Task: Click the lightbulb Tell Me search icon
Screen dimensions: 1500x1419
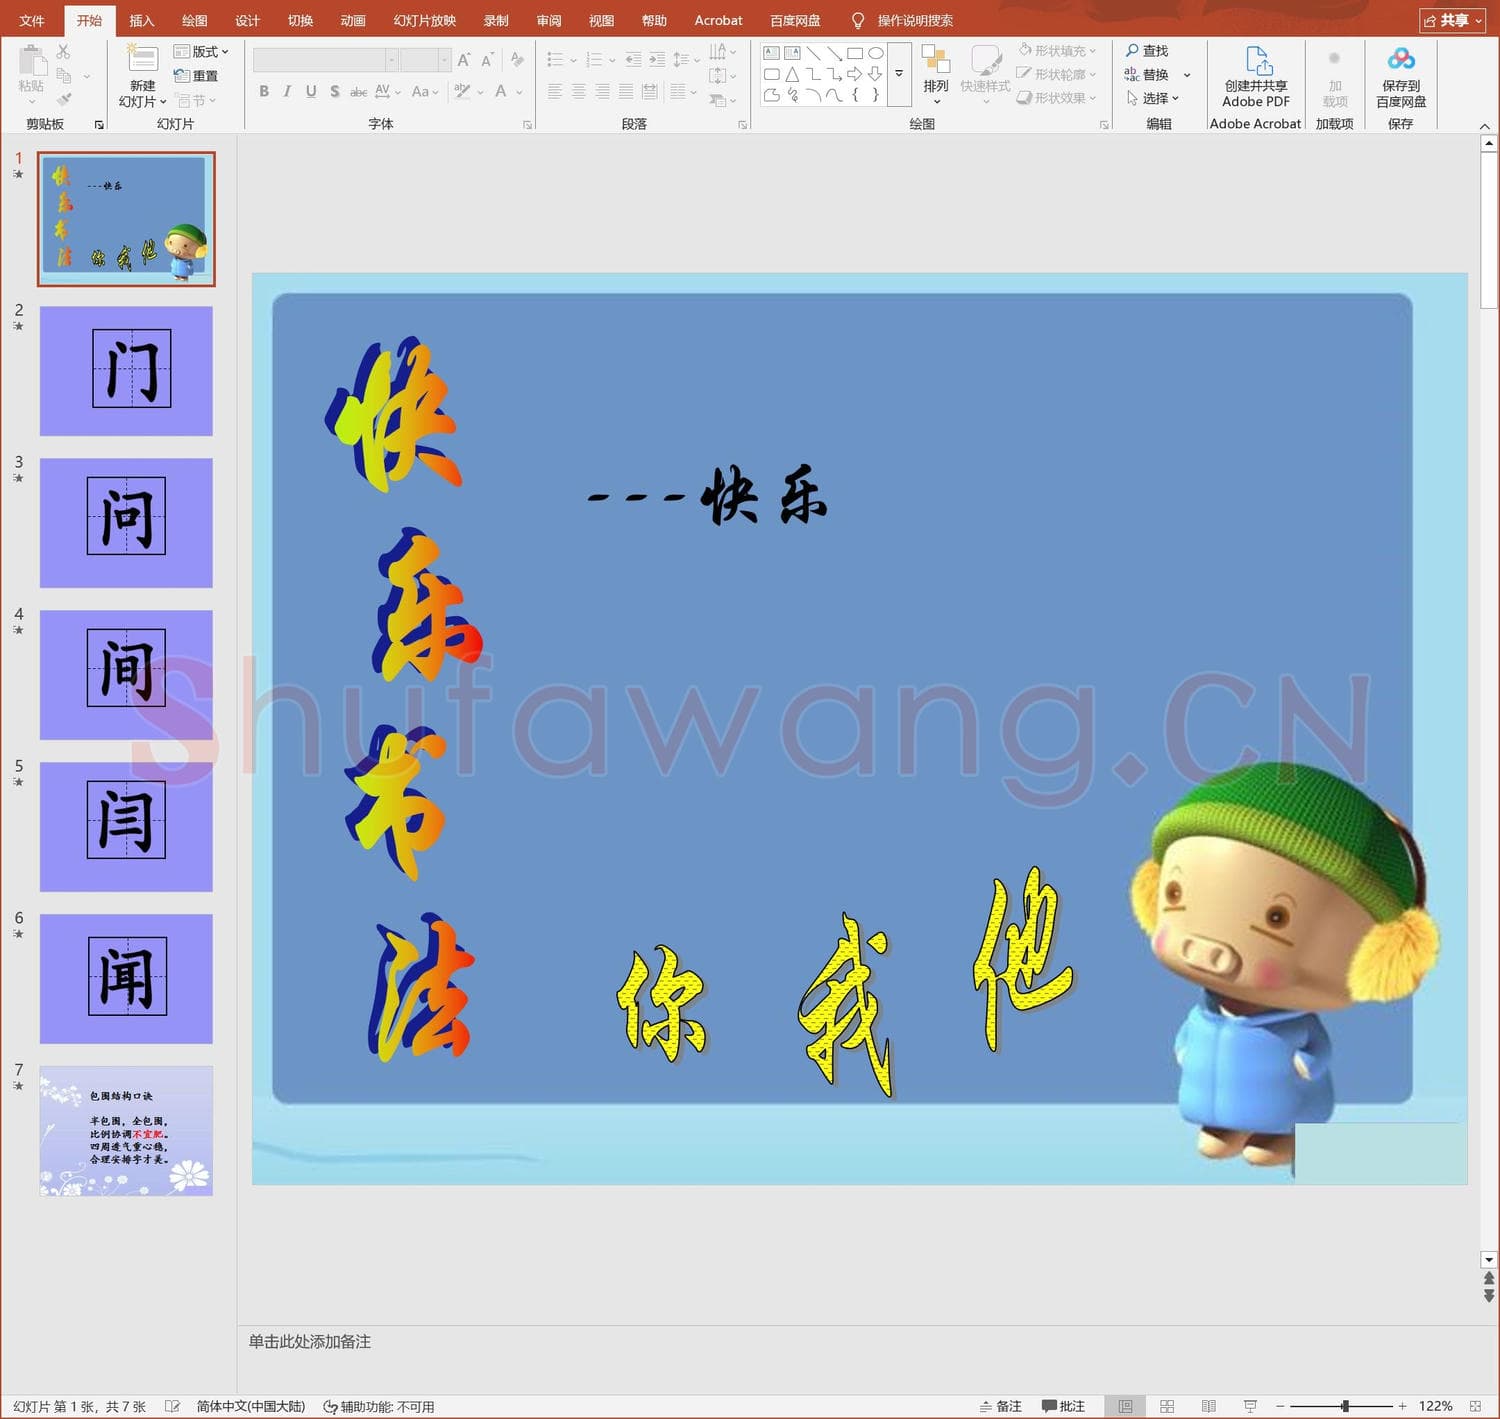Action: tap(857, 20)
